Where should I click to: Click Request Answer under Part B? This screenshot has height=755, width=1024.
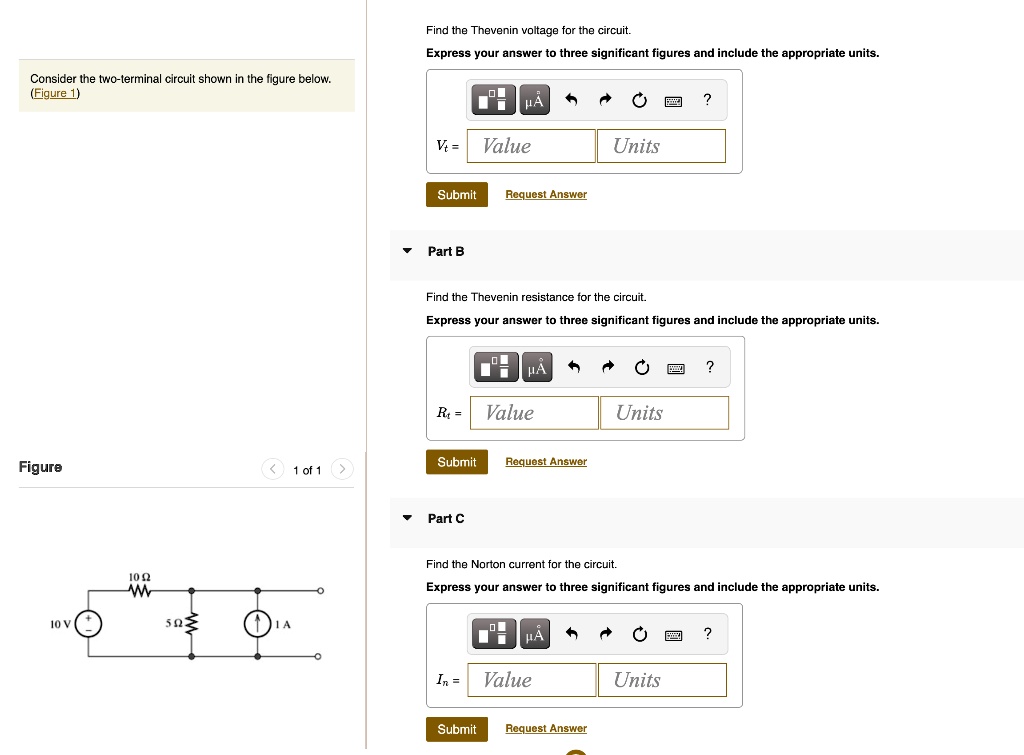click(546, 461)
